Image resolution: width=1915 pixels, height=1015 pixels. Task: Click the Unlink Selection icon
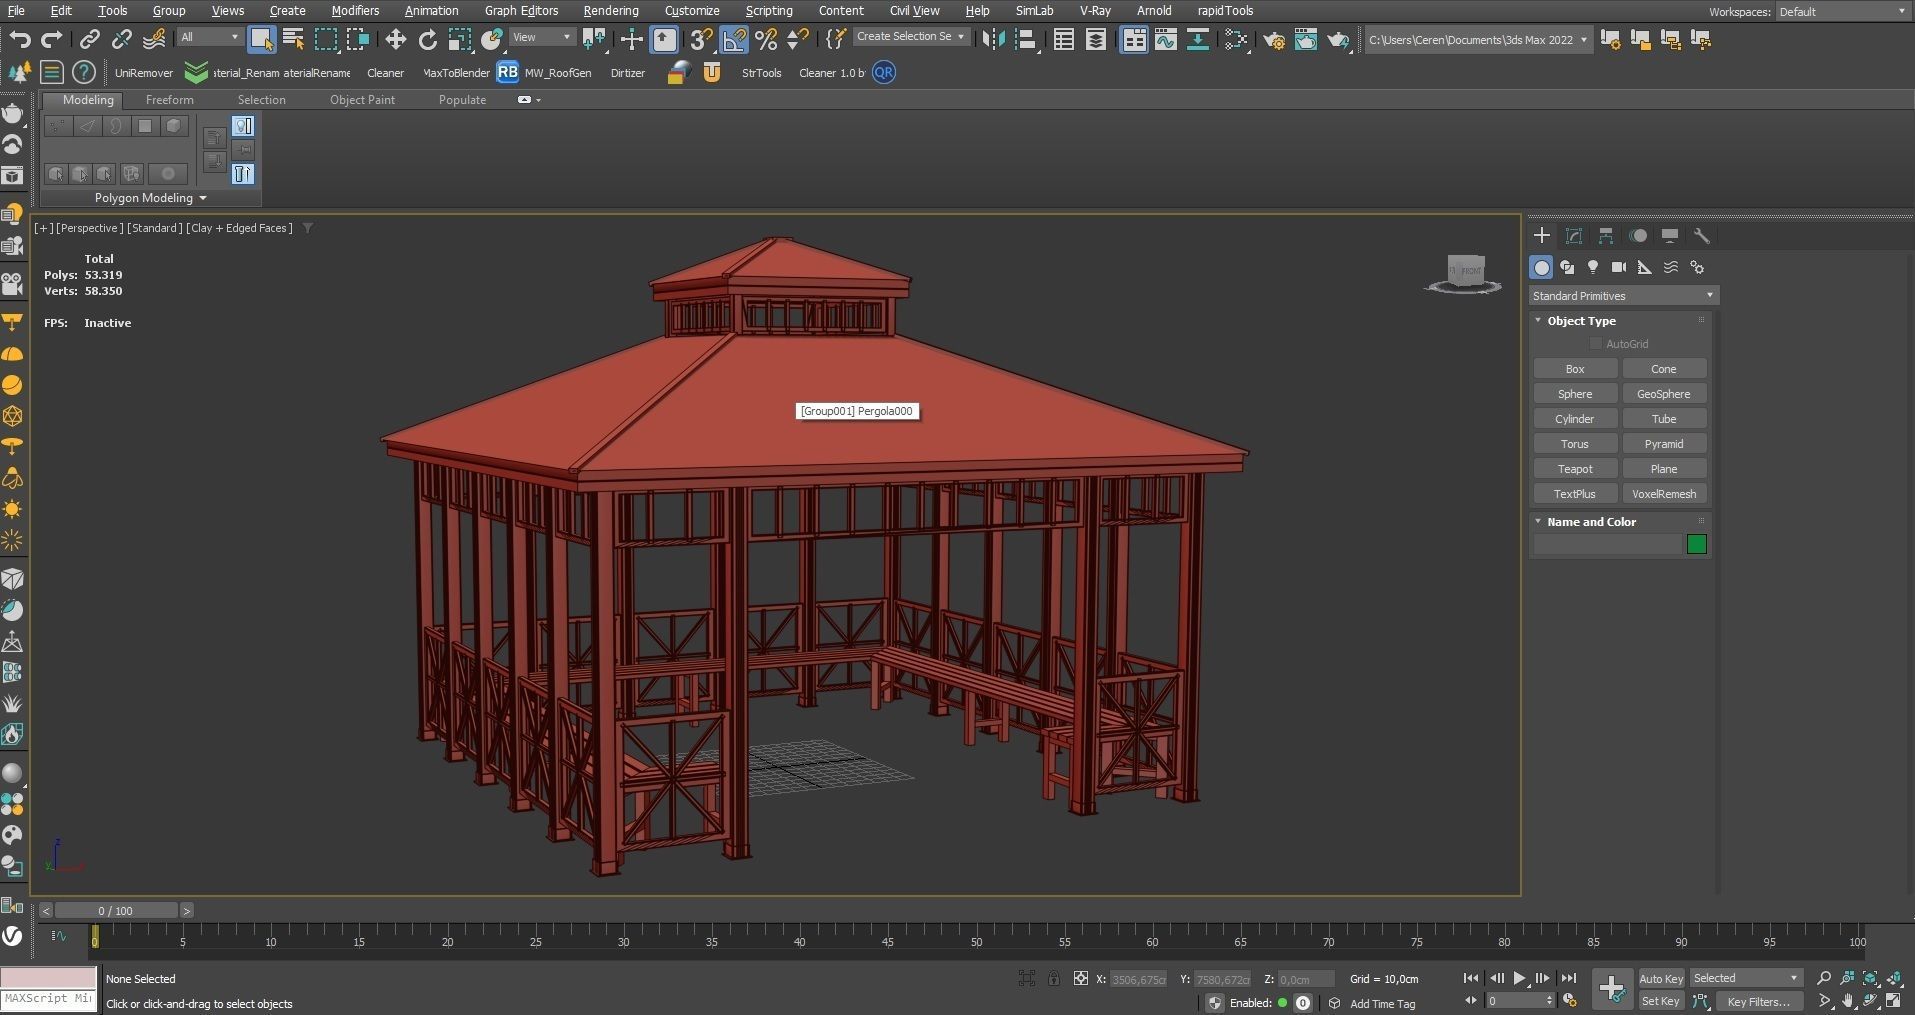pyautogui.click(x=122, y=39)
